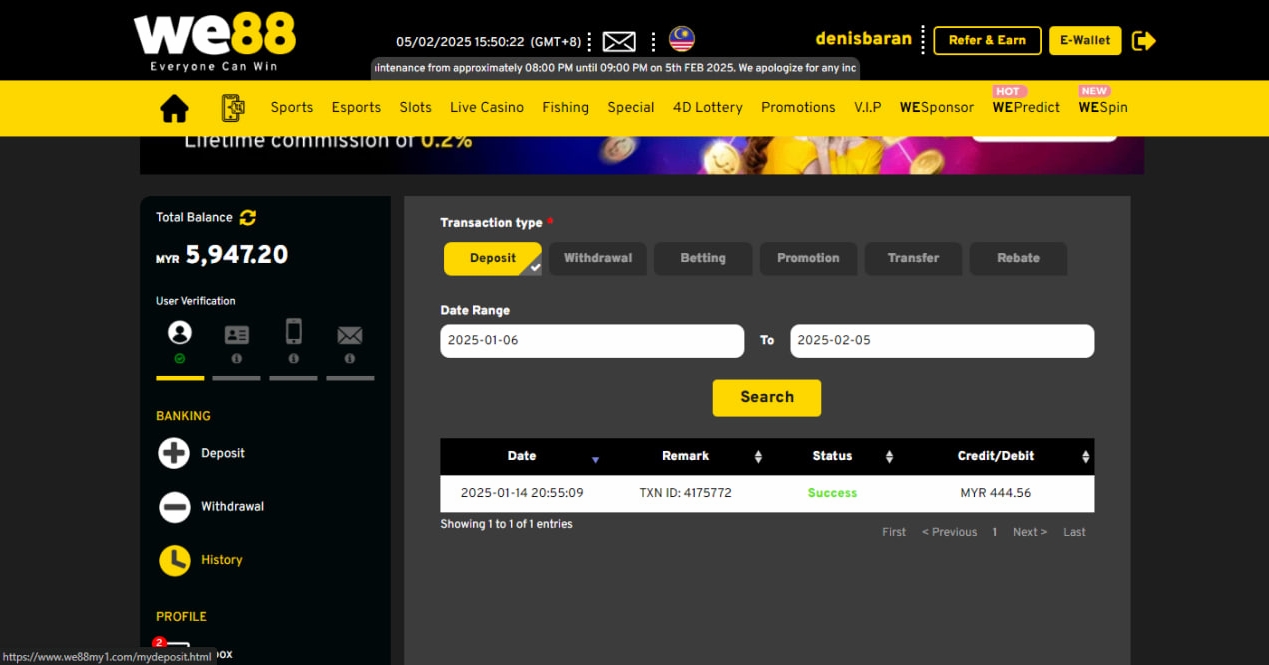Open the Special menu
Image resolution: width=1269 pixels, height=665 pixels.
click(x=631, y=108)
